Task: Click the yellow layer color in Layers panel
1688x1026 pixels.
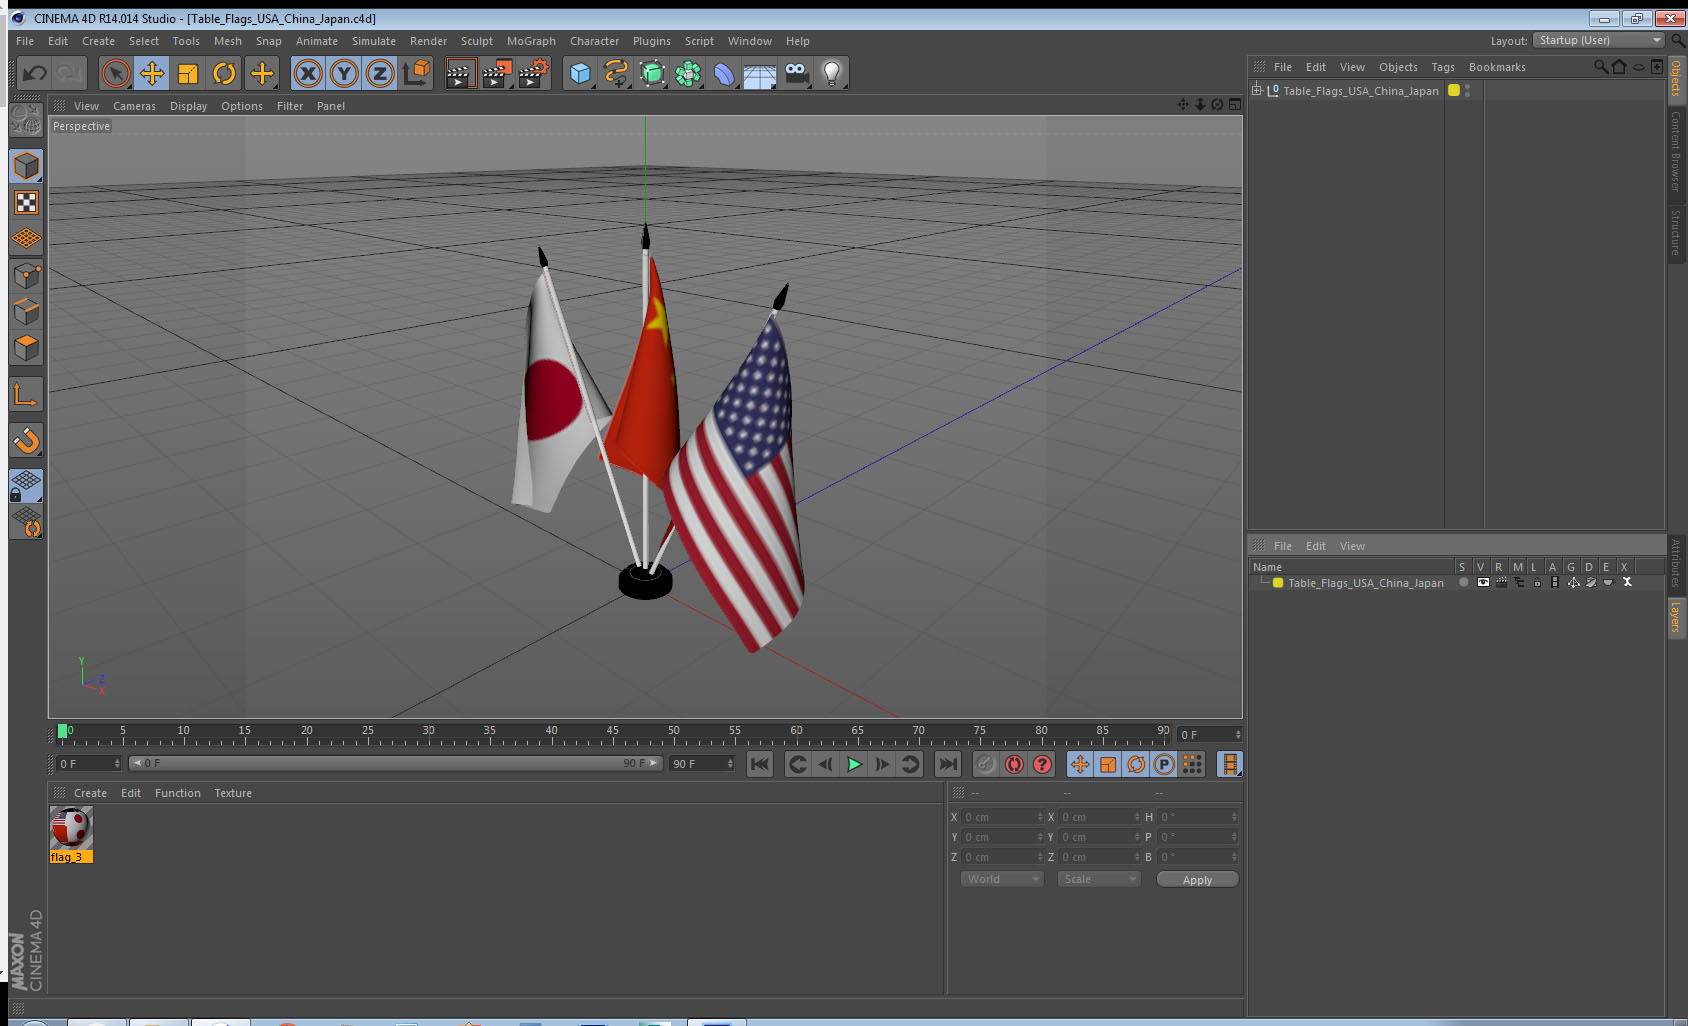Action: tap(1278, 582)
